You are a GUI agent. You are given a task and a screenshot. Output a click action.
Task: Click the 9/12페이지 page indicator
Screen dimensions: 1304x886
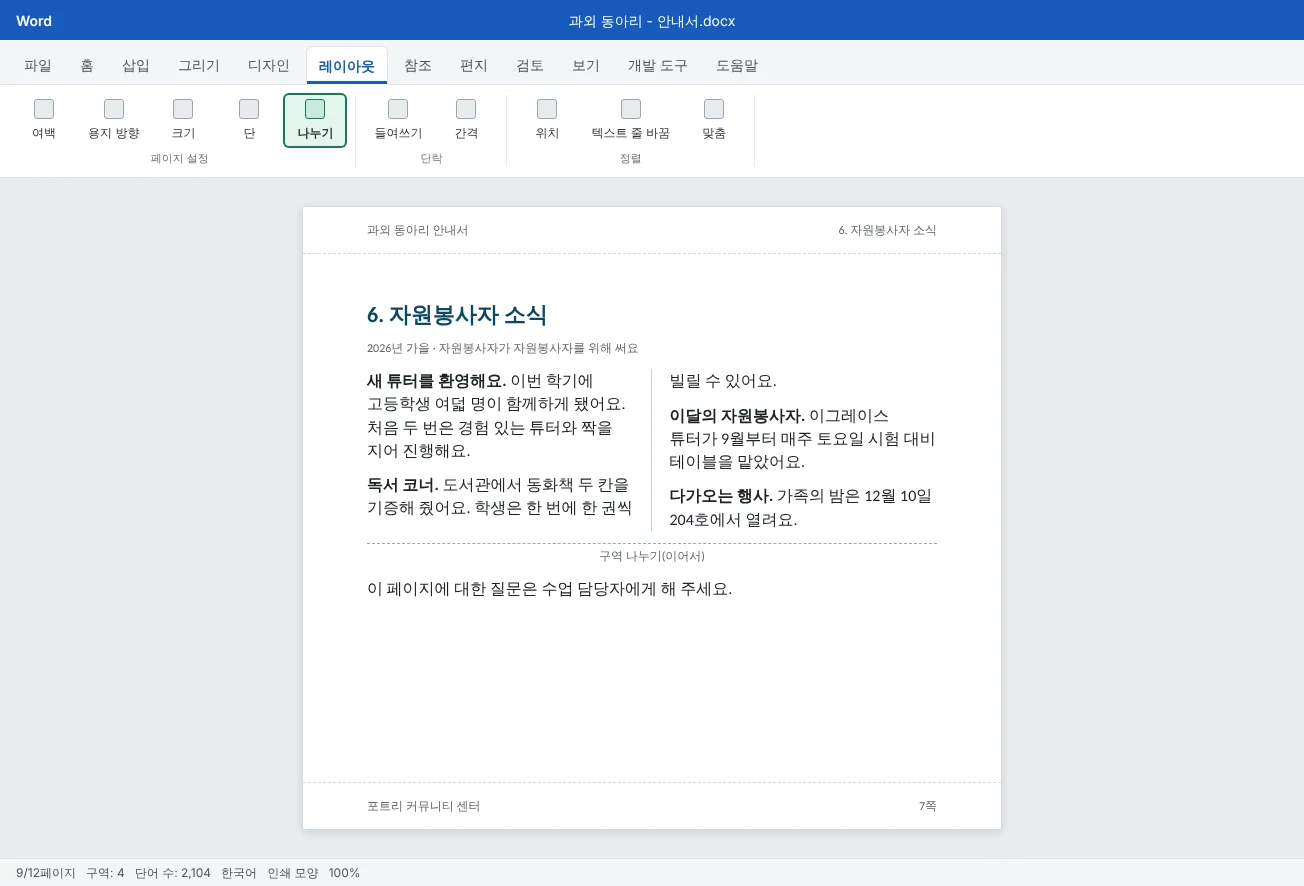pos(46,873)
